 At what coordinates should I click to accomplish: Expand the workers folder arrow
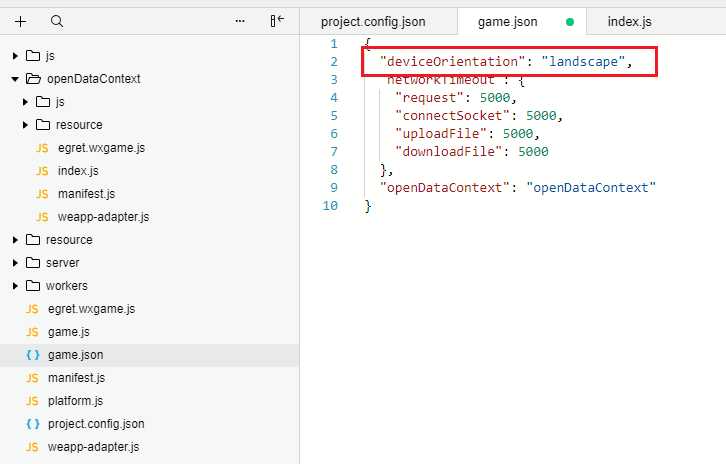(15, 286)
